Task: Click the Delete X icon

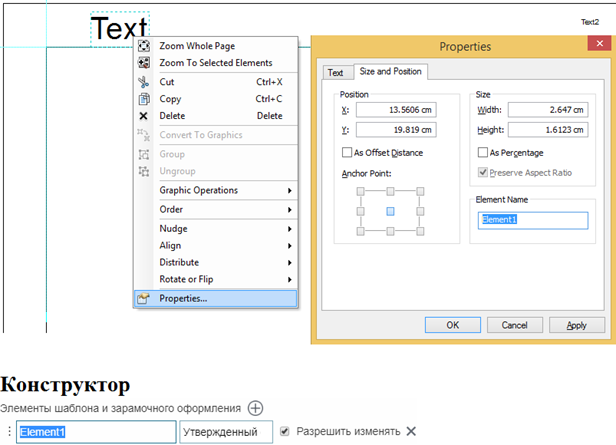Action: [144, 116]
